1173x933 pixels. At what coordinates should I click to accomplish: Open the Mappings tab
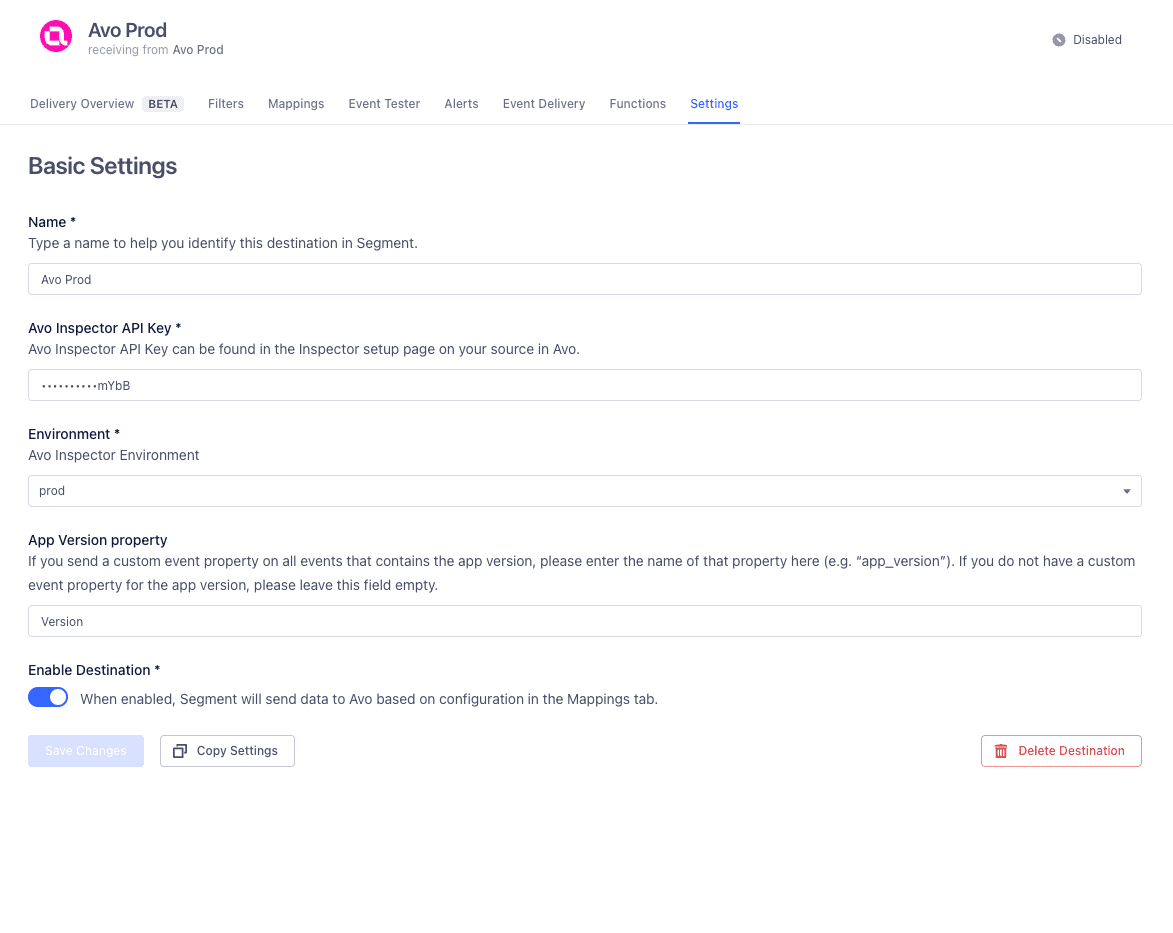tap(295, 103)
